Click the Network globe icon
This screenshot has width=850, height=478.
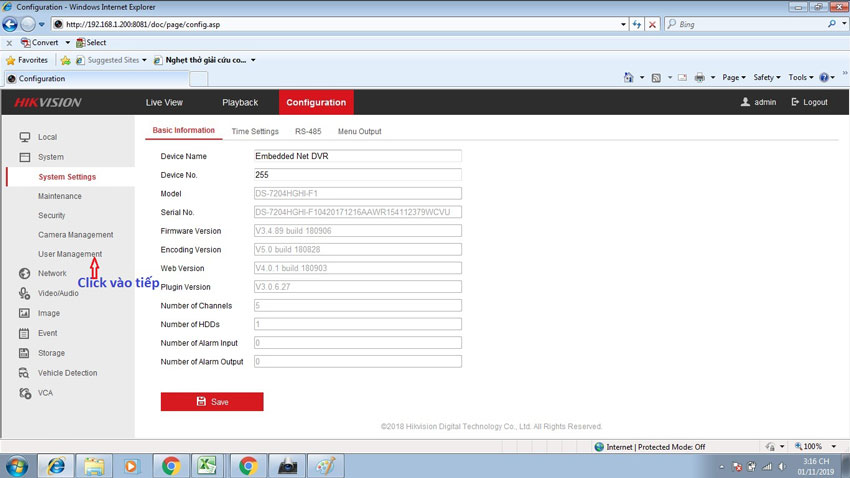pyautogui.click(x=25, y=273)
